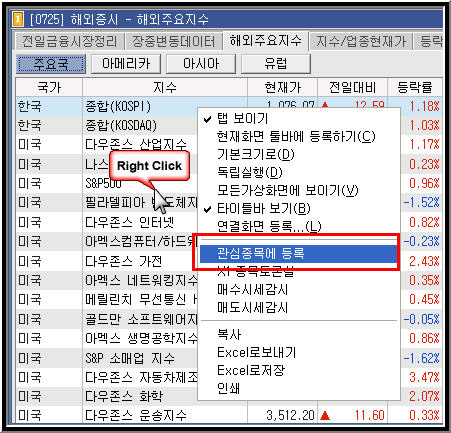Open the 지수/업종현재가 tab
The width and height of the screenshot is (451, 433).
pyautogui.click(x=361, y=42)
